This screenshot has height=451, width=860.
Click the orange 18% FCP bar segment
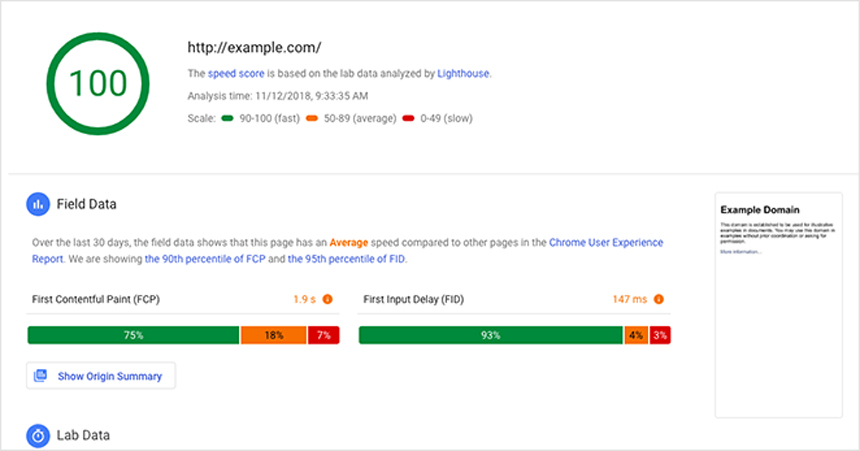[274, 335]
